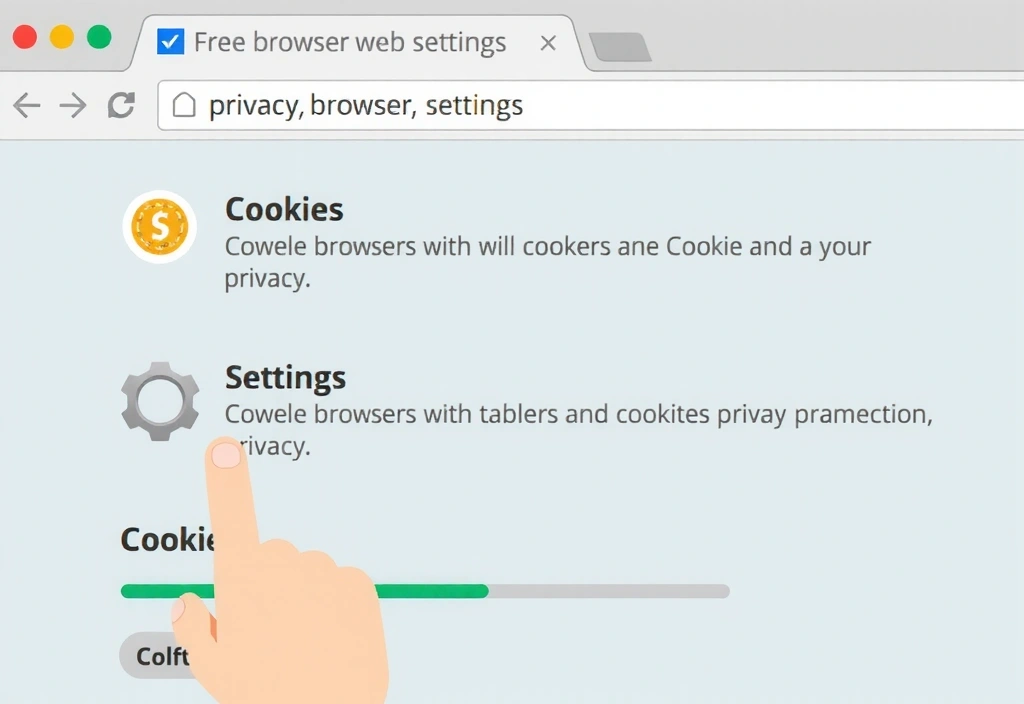Click the forward navigation arrow
Viewport: 1024px width, 704px height.
[x=73, y=105]
